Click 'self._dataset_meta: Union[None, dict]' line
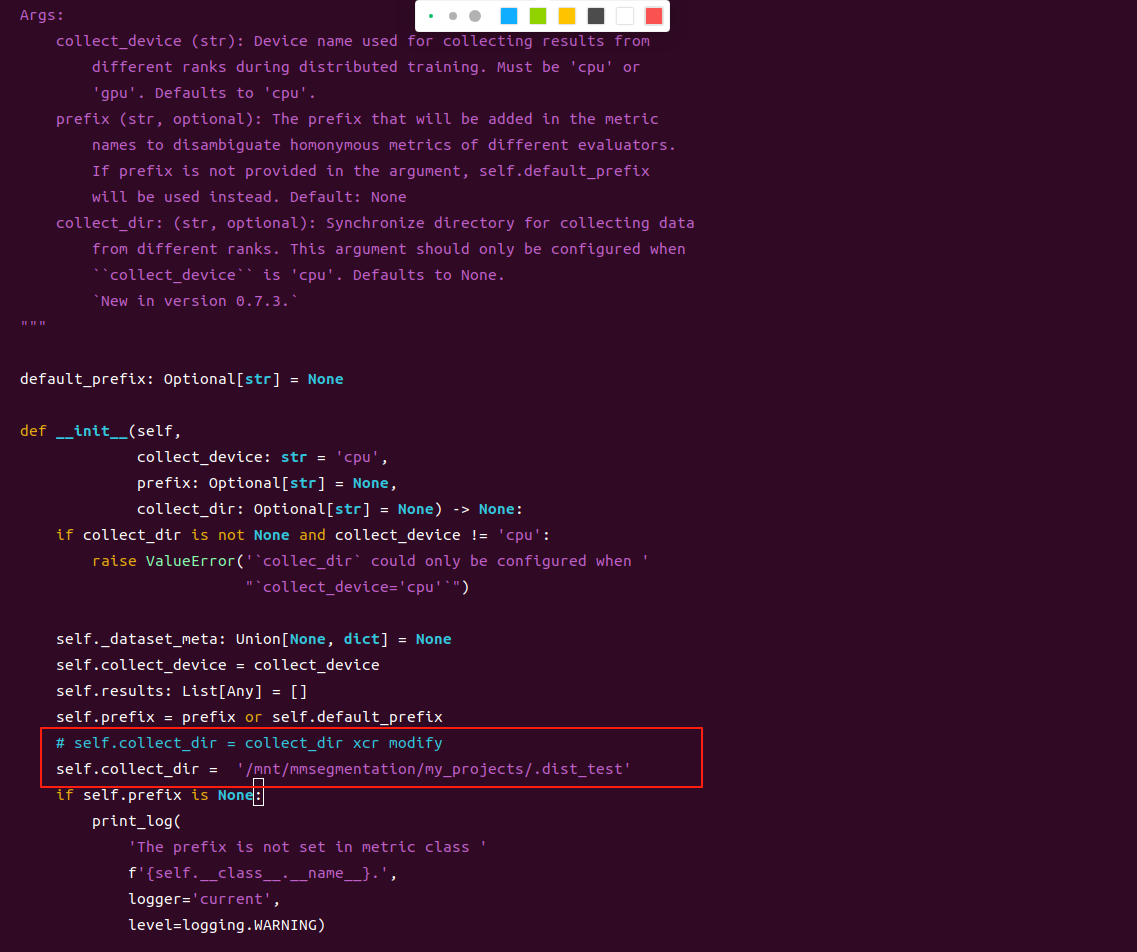 (x=253, y=640)
